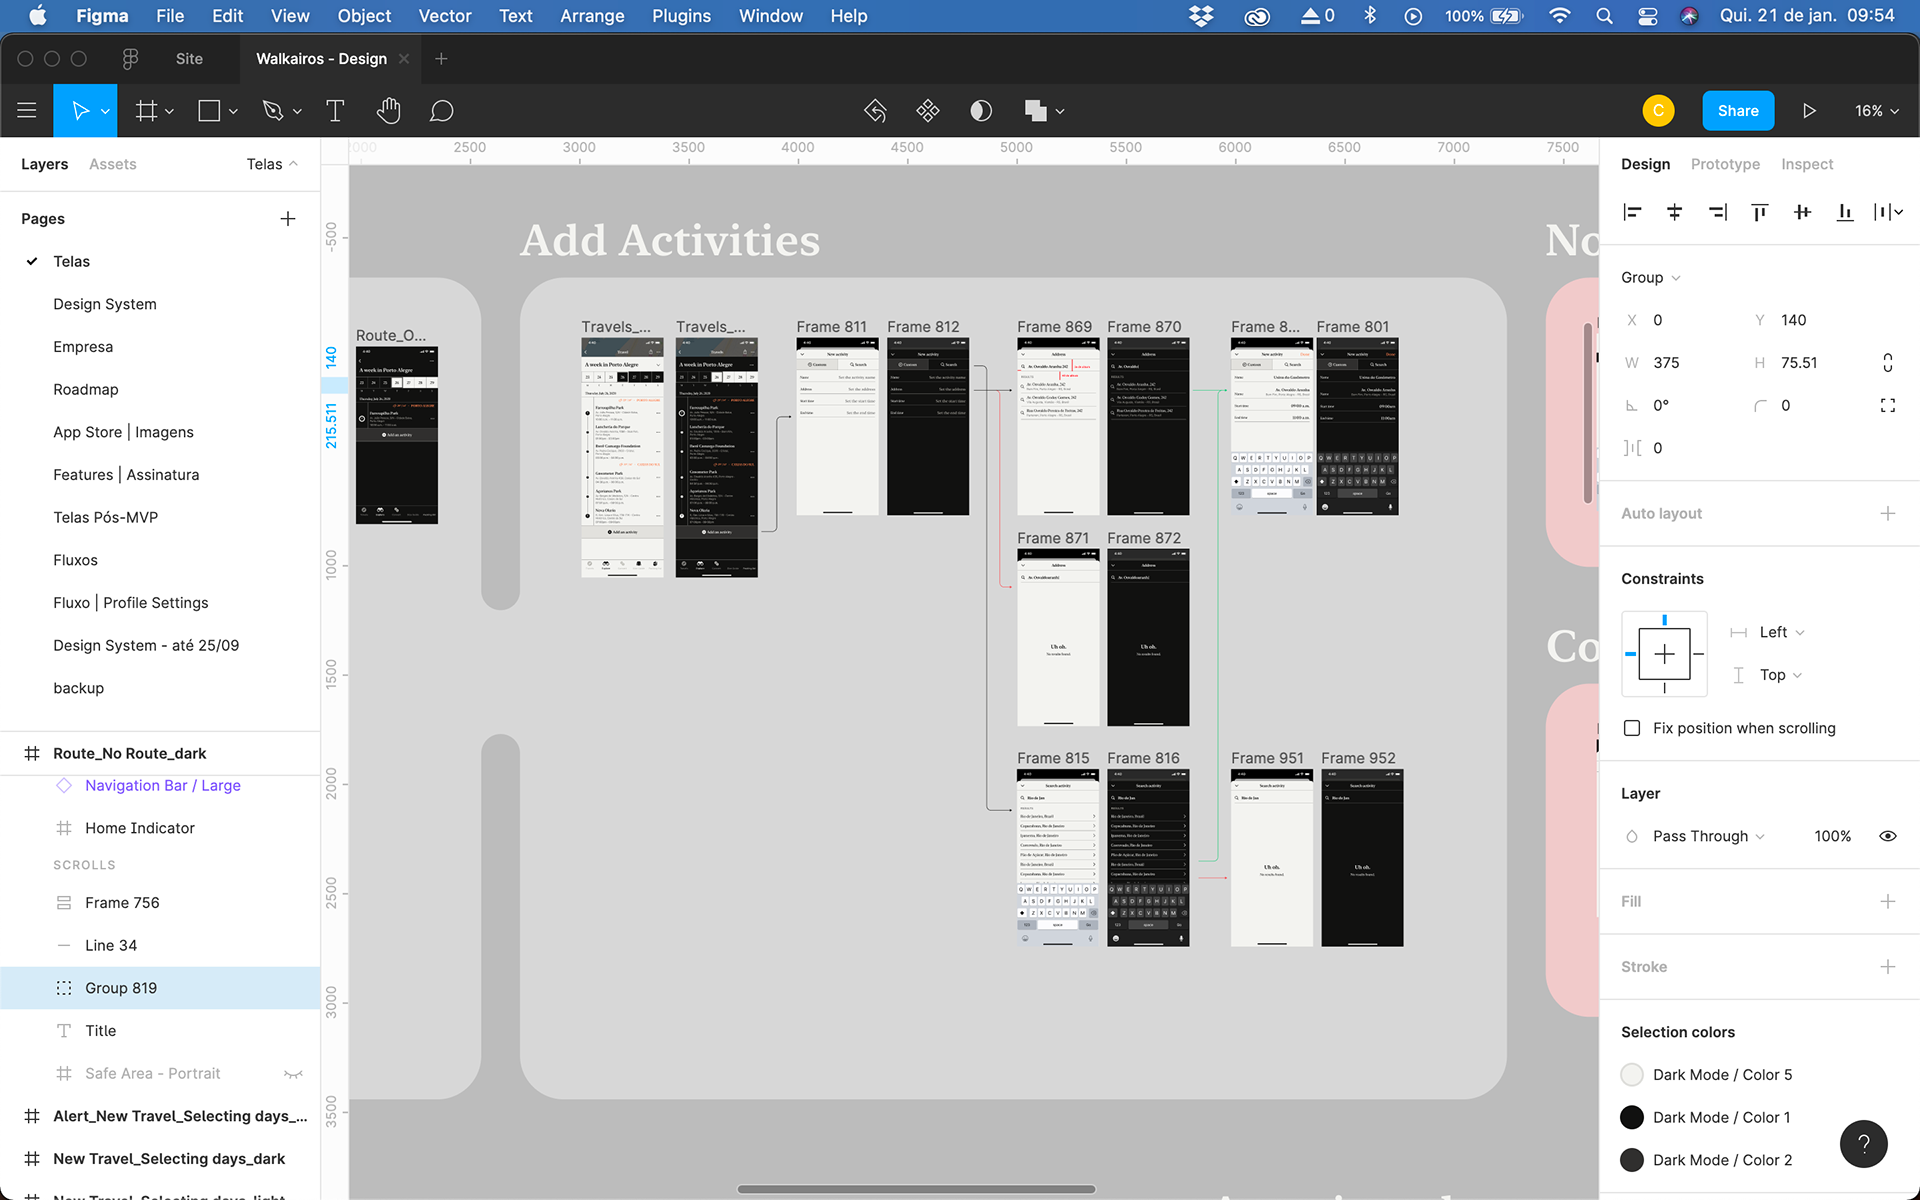The image size is (1920, 1200).
Task: Open Frame tool dropdown arrow
Action: pyautogui.click(x=170, y=111)
